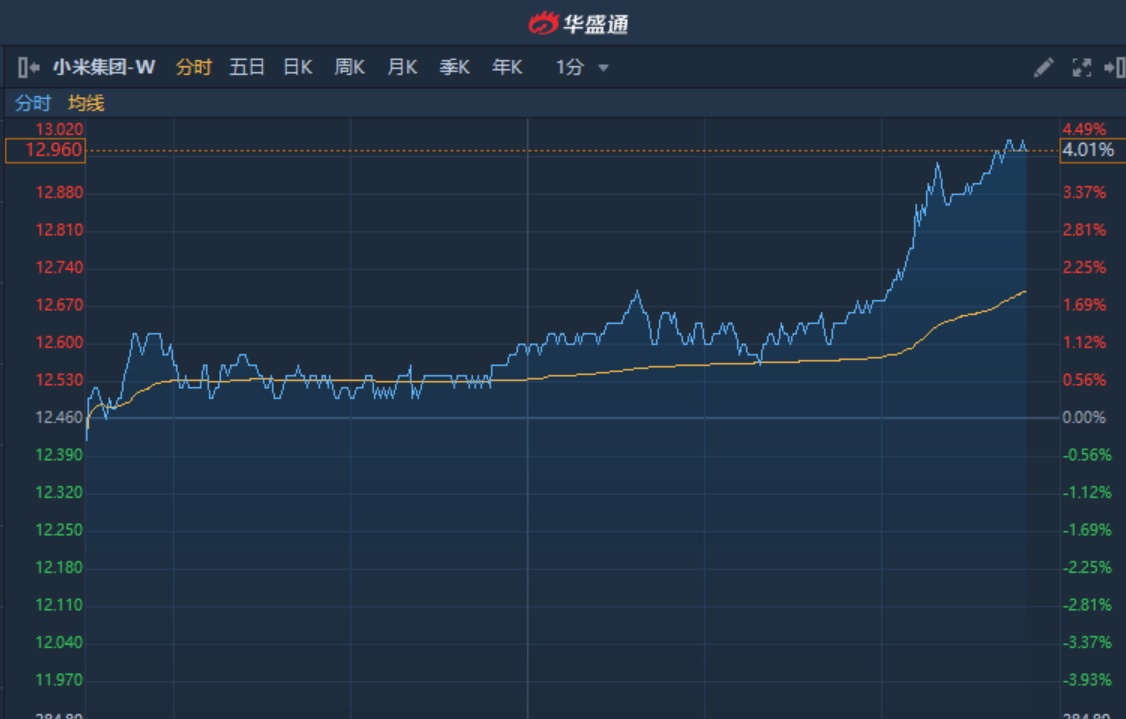Open the 1分 interval dropdown arrow
Screen dimensions: 1126x719
[603, 68]
